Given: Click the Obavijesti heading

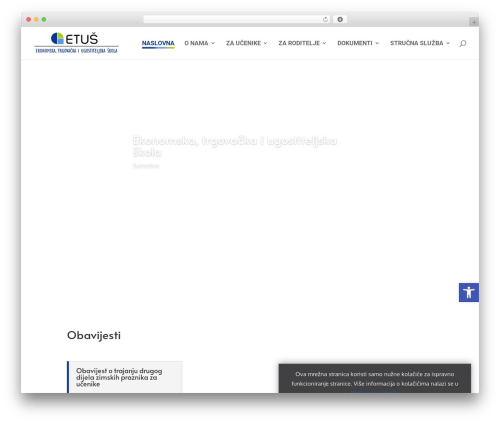Looking at the screenshot, I should (x=94, y=335).
